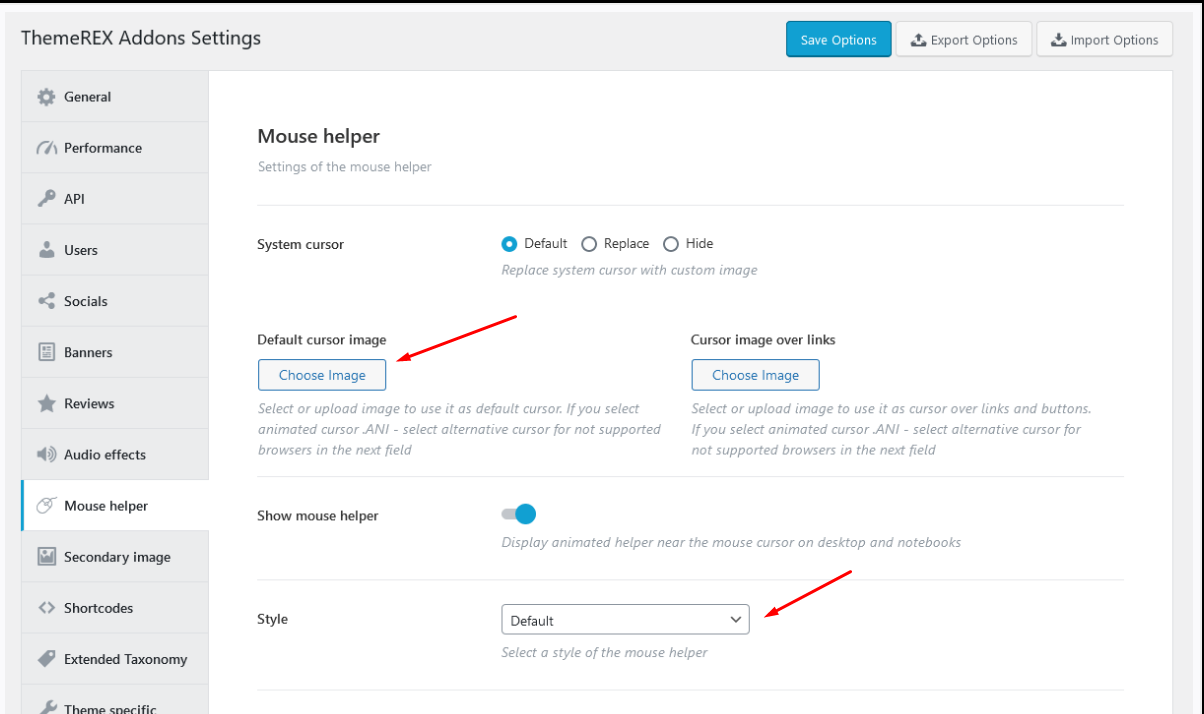The height and width of the screenshot is (714, 1204).
Task: Click the General gear icon
Action: pos(46,97)
